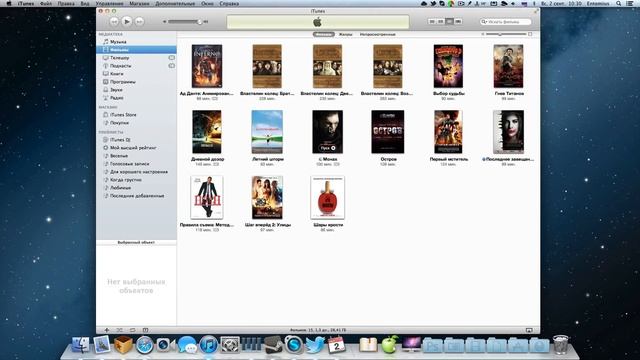
Task: Open the Правка menu
Action: [66, 4]
